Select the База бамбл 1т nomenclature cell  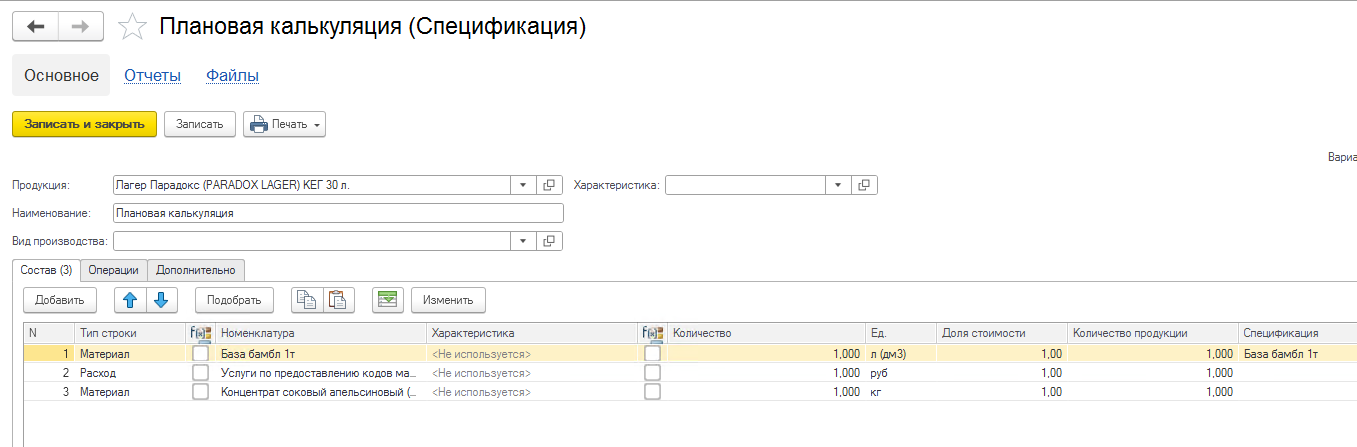(x=320, y=353)
